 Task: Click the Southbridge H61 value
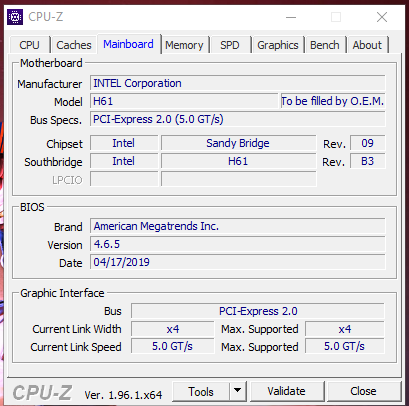point(238,161)
